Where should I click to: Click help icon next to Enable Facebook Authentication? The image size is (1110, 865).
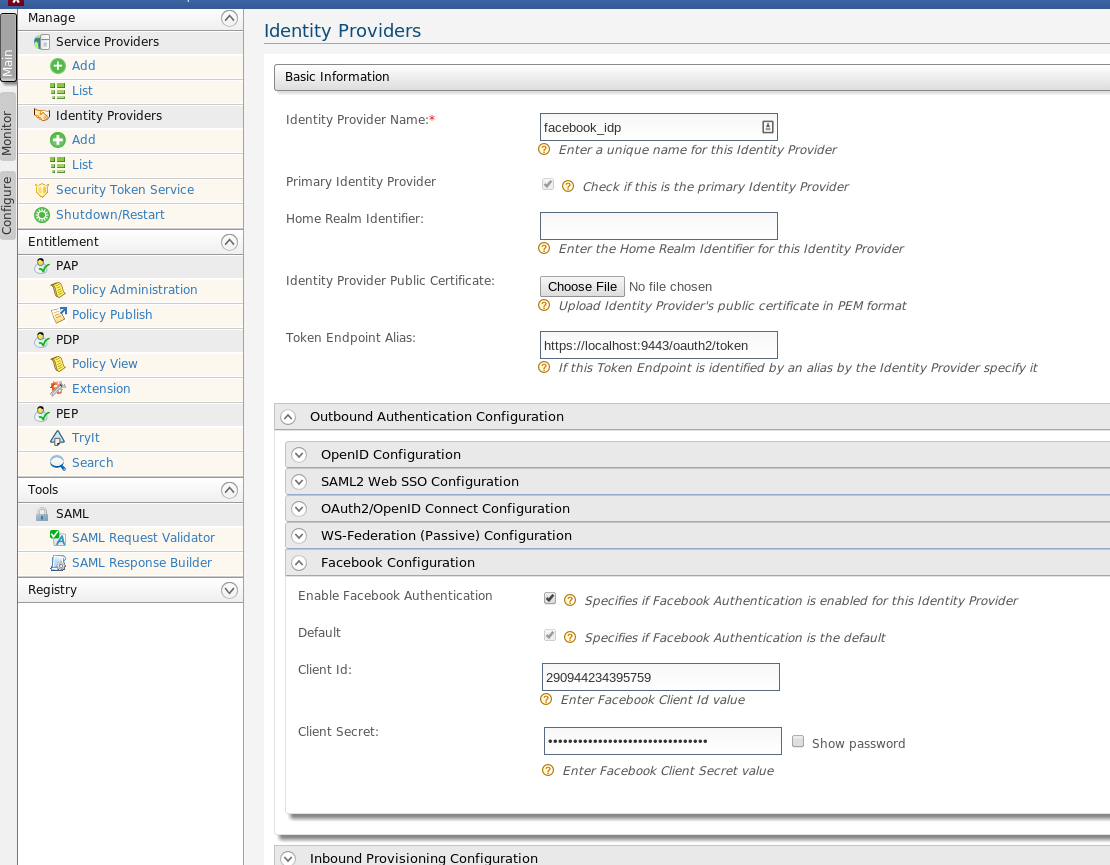point(570,600)
